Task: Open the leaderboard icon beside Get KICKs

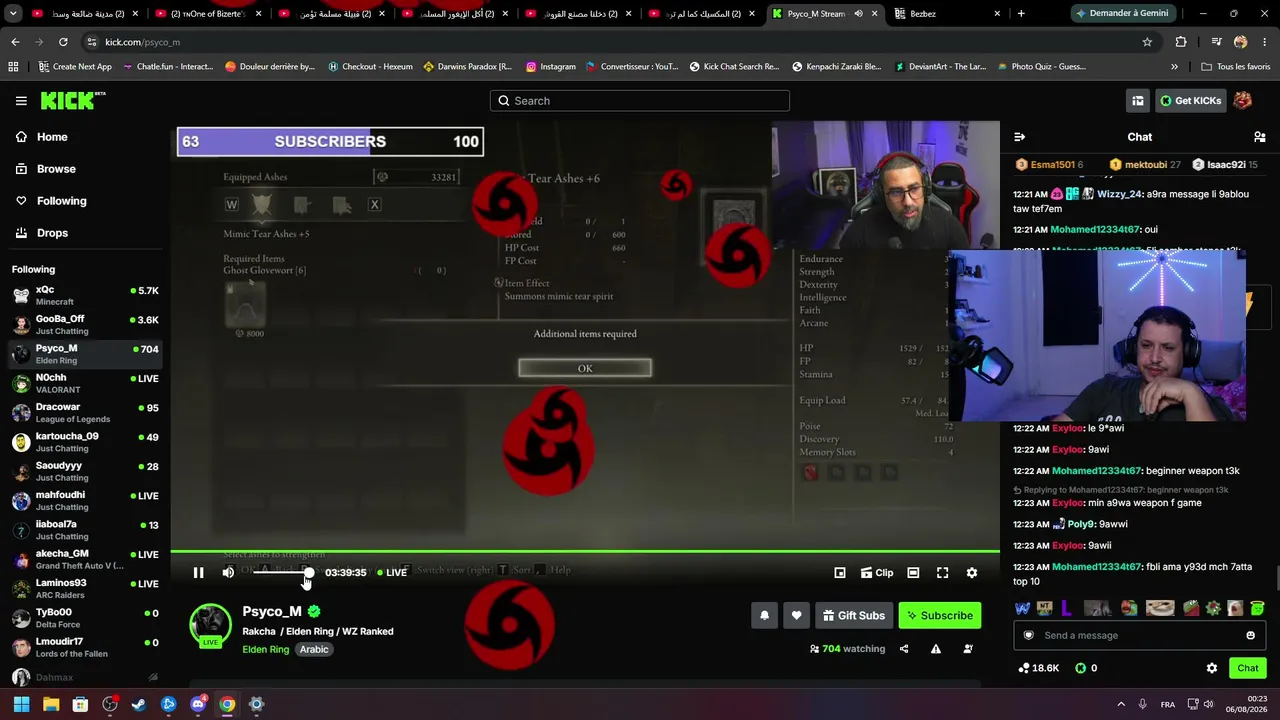Action: pyautogui.click(x=1138, y=101)
